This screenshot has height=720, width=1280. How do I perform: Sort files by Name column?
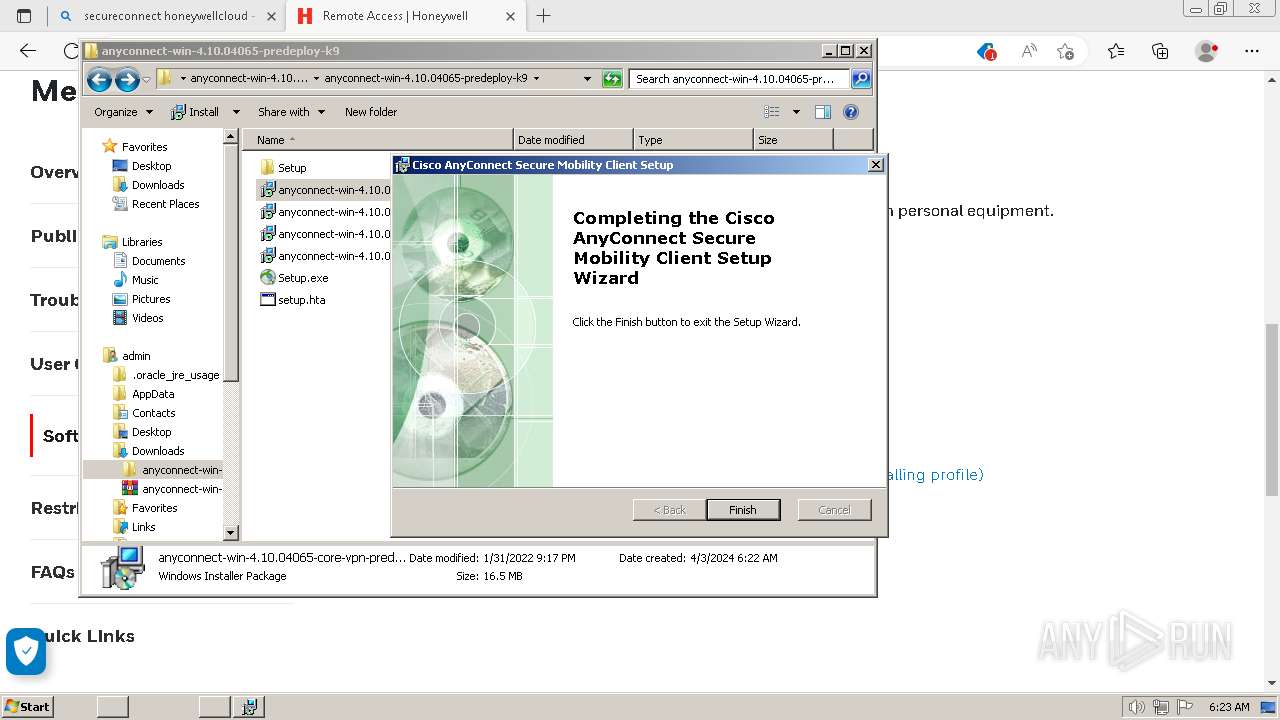point(378,140)
